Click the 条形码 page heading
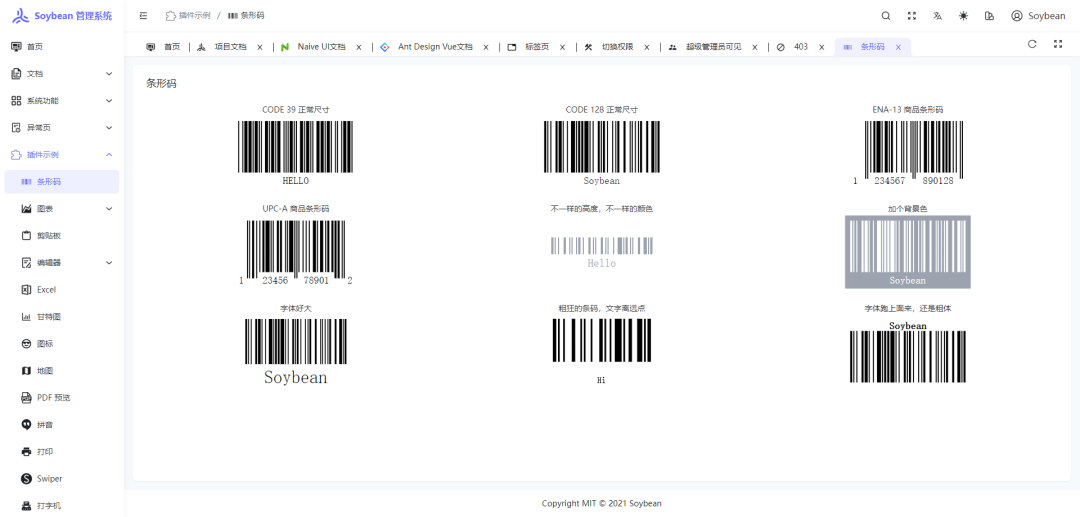This screenshot has height=517, width=1080. [x=161, y=83]
